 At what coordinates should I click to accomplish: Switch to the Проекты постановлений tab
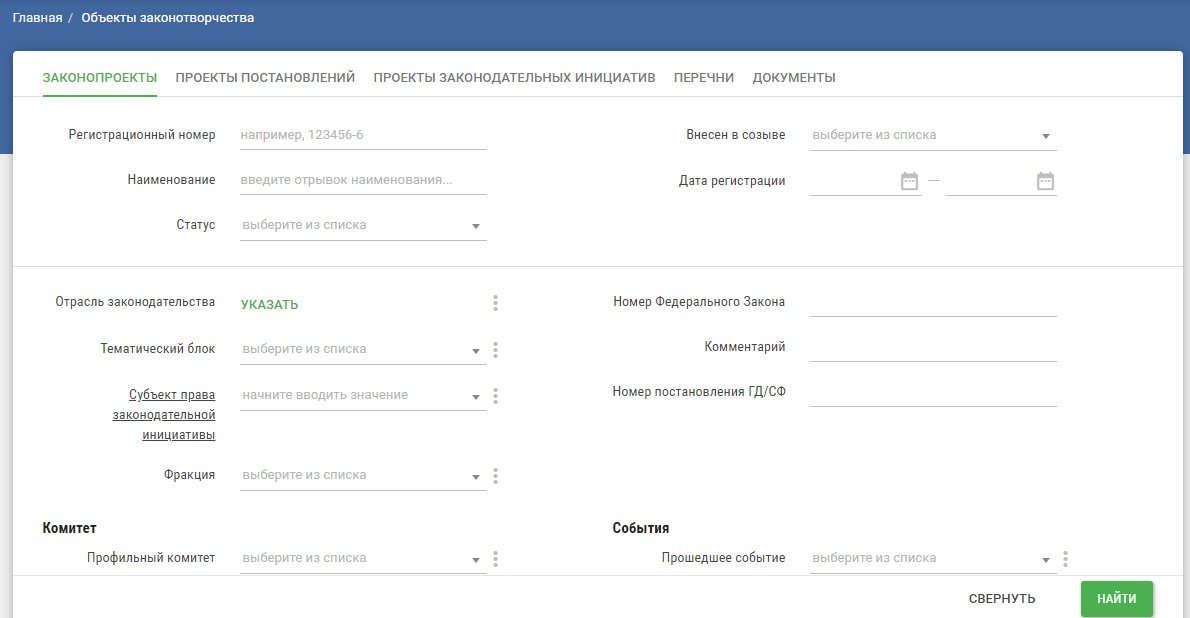pos(265,77)
